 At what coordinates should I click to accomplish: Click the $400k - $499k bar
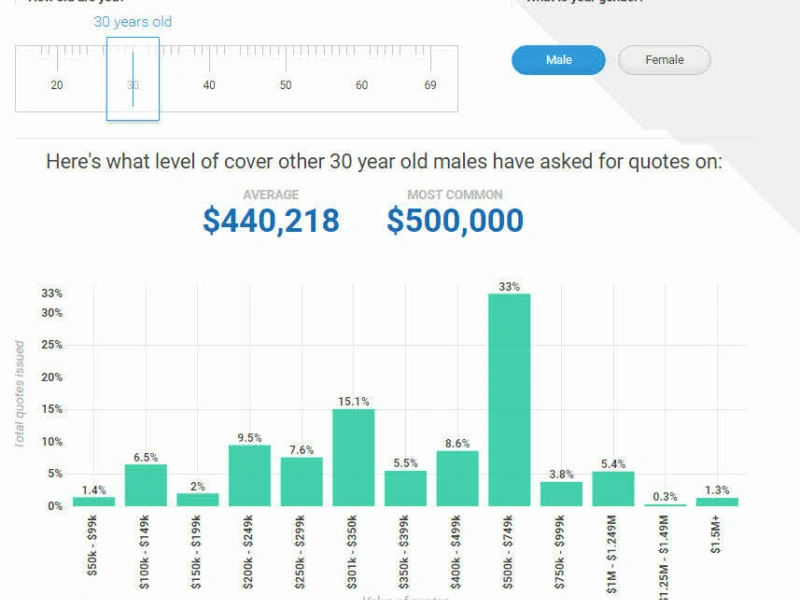(x=457, y=478)
